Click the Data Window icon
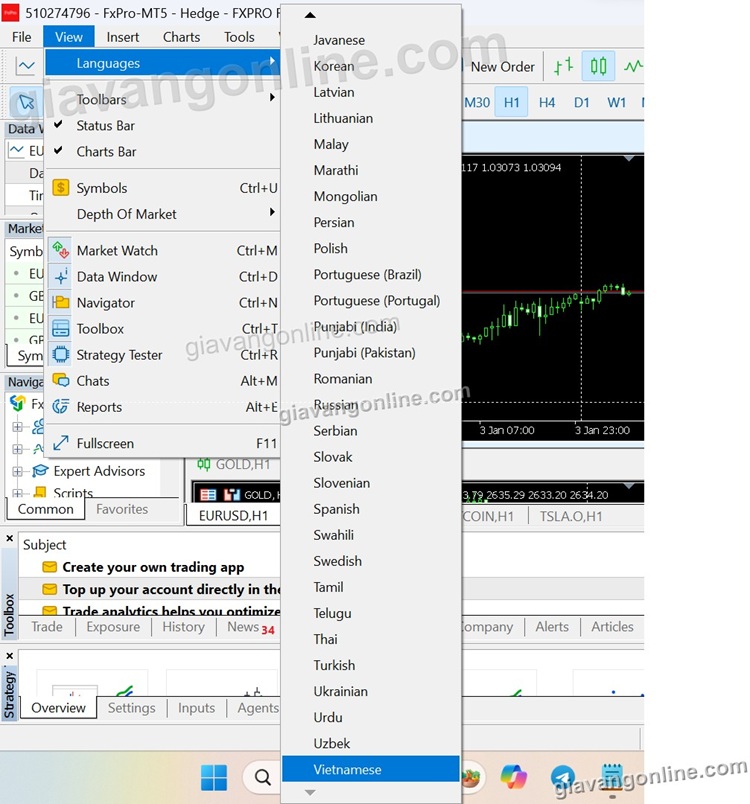This screenshot has height=804, width=750. [60, 277]
